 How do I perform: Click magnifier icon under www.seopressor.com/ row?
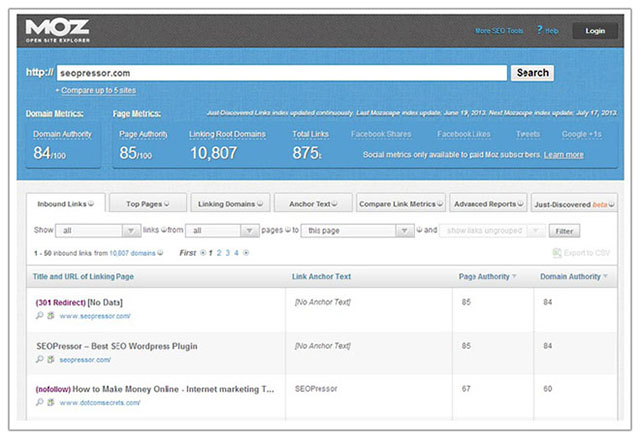40,315
